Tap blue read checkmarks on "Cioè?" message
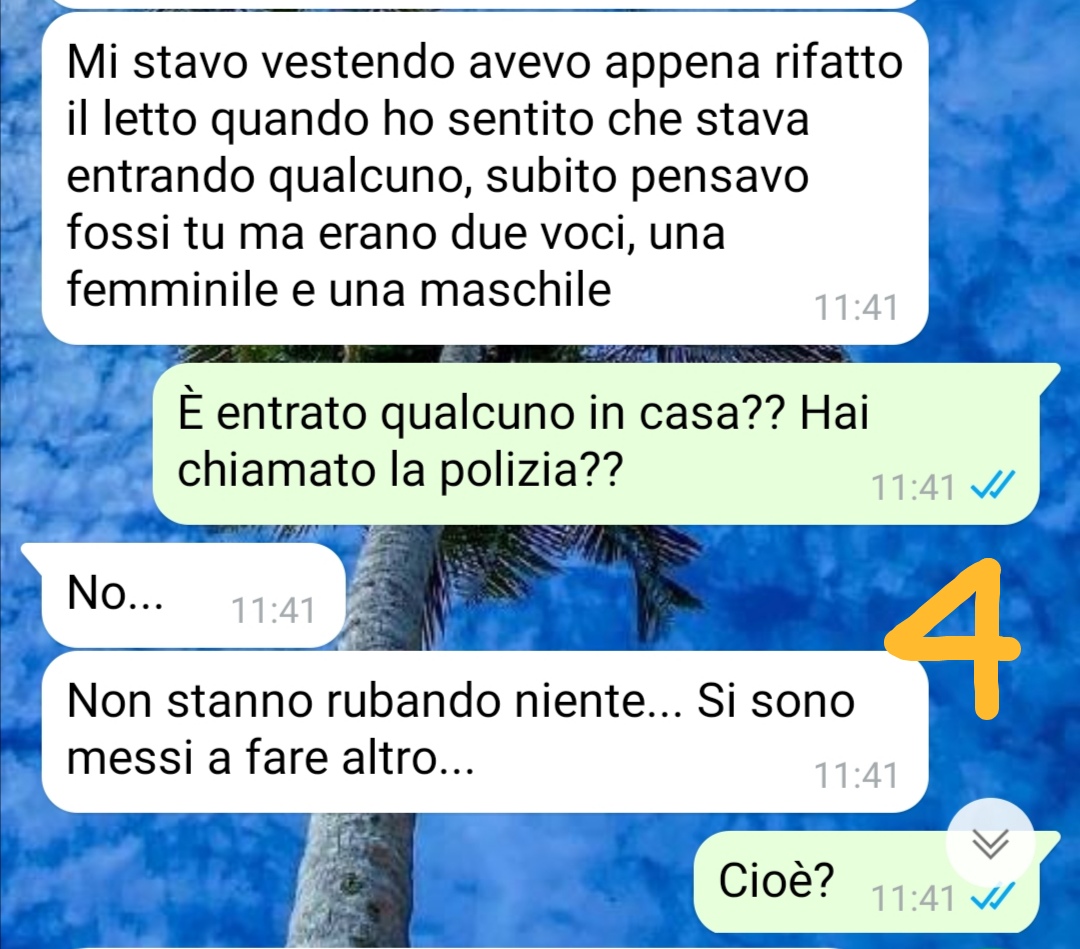Screen dimensions: 1080x949 (992, 897)
